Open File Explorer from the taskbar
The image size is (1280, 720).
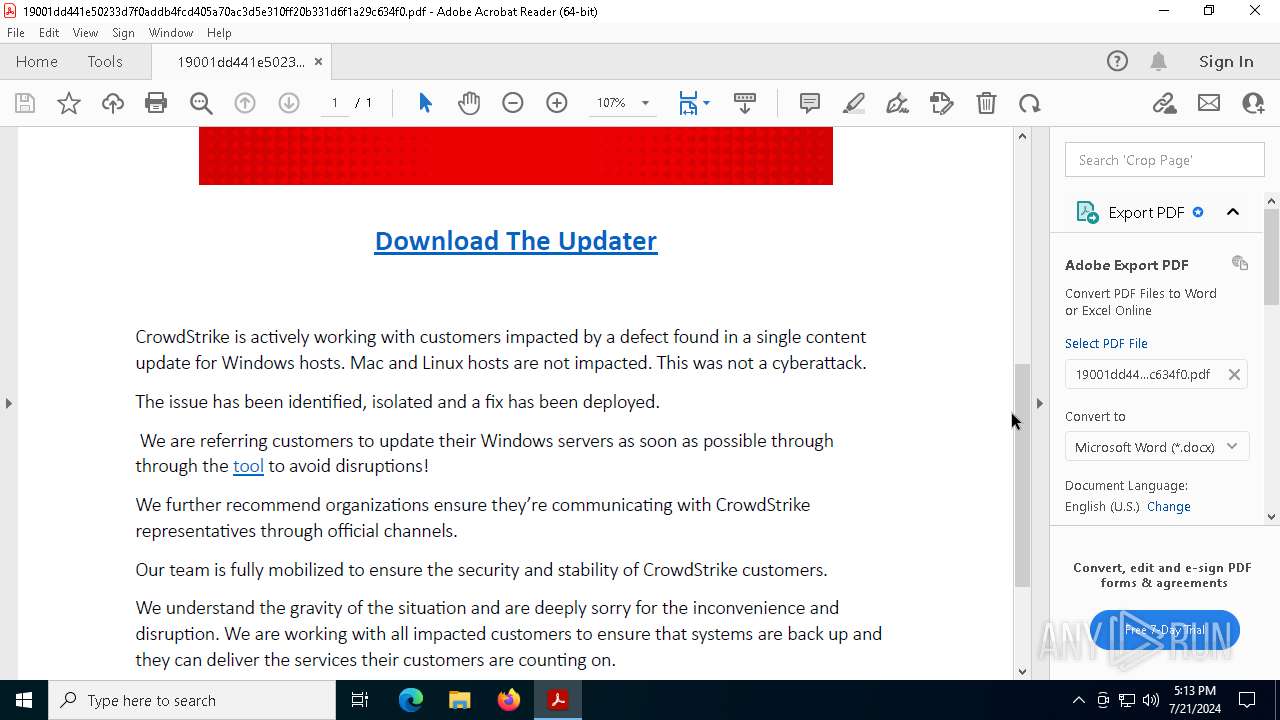[x=459, y=700]
